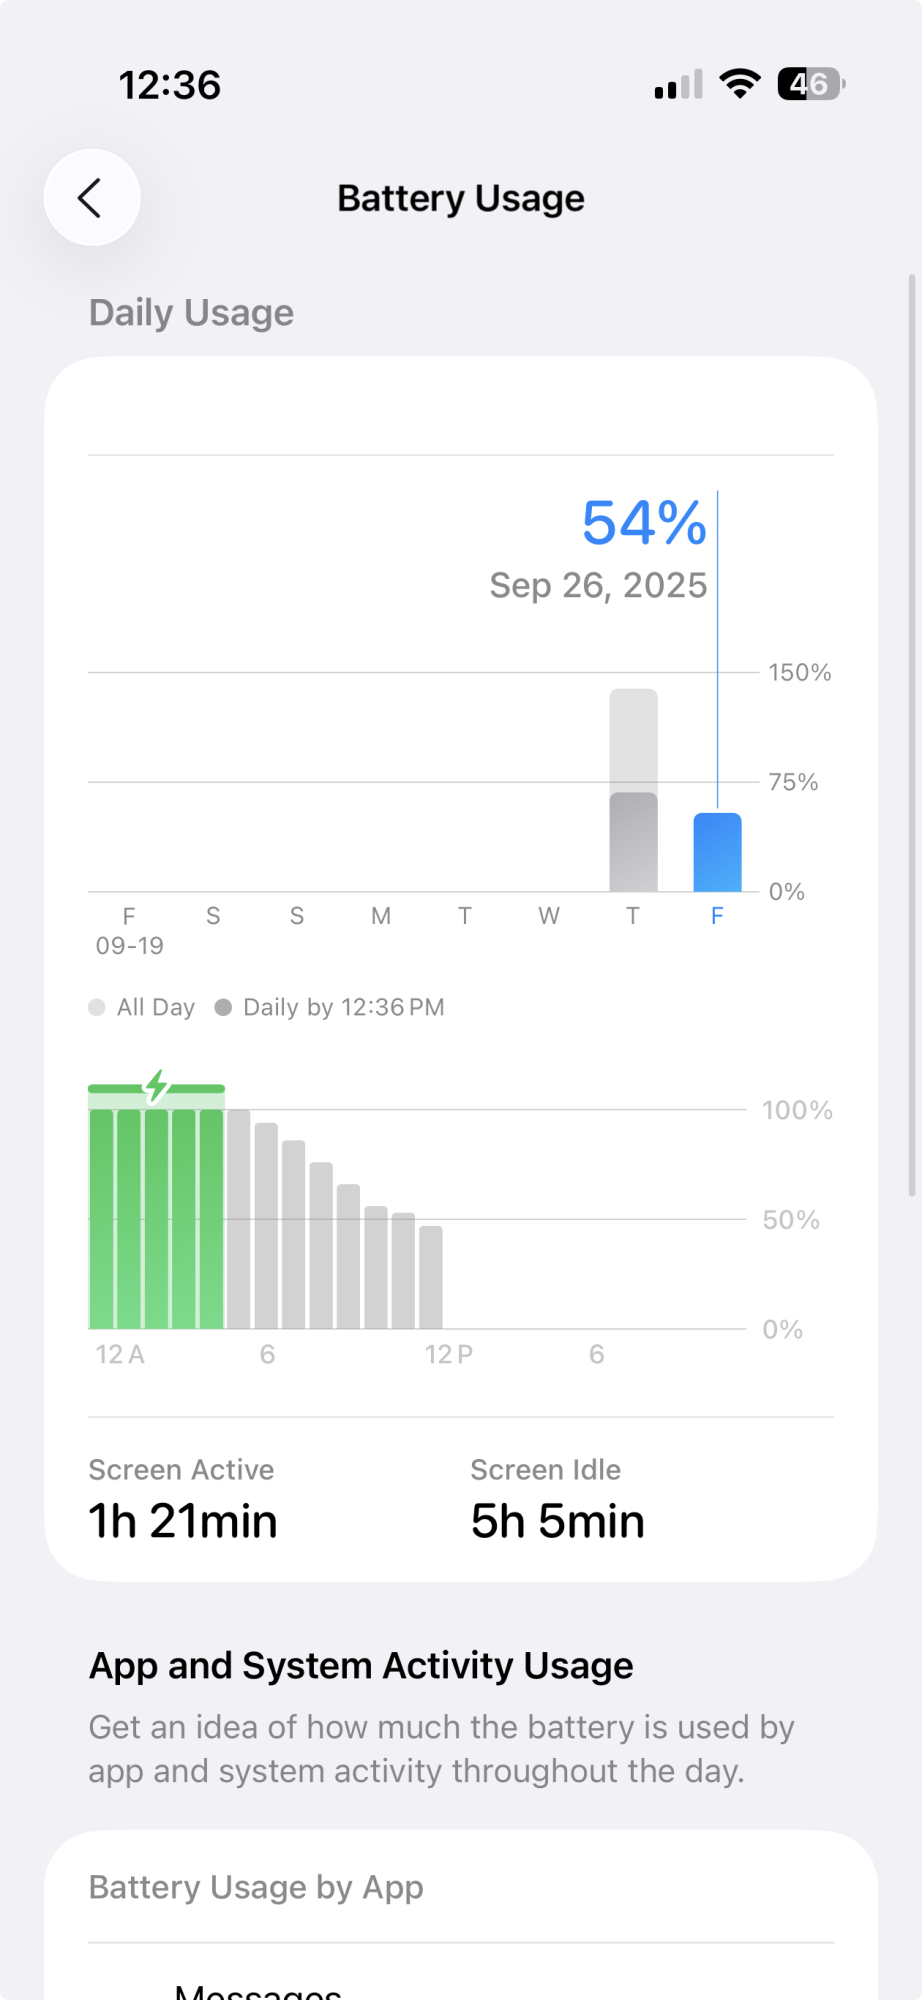This screenshot has width=922, height=2000.
Task: Tap the Screen Idle 5h 5min stat
Action: pos(557,1500)
